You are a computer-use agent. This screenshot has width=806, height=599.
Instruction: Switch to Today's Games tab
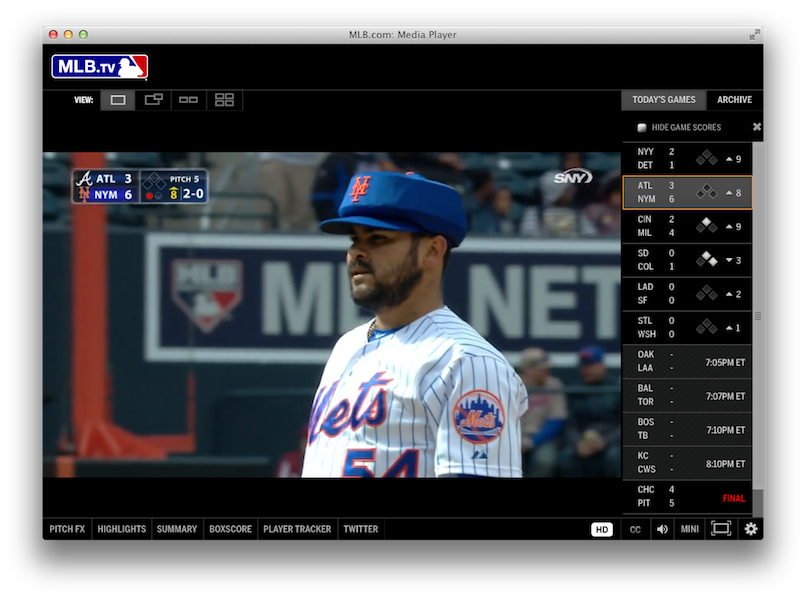point(664,100)
